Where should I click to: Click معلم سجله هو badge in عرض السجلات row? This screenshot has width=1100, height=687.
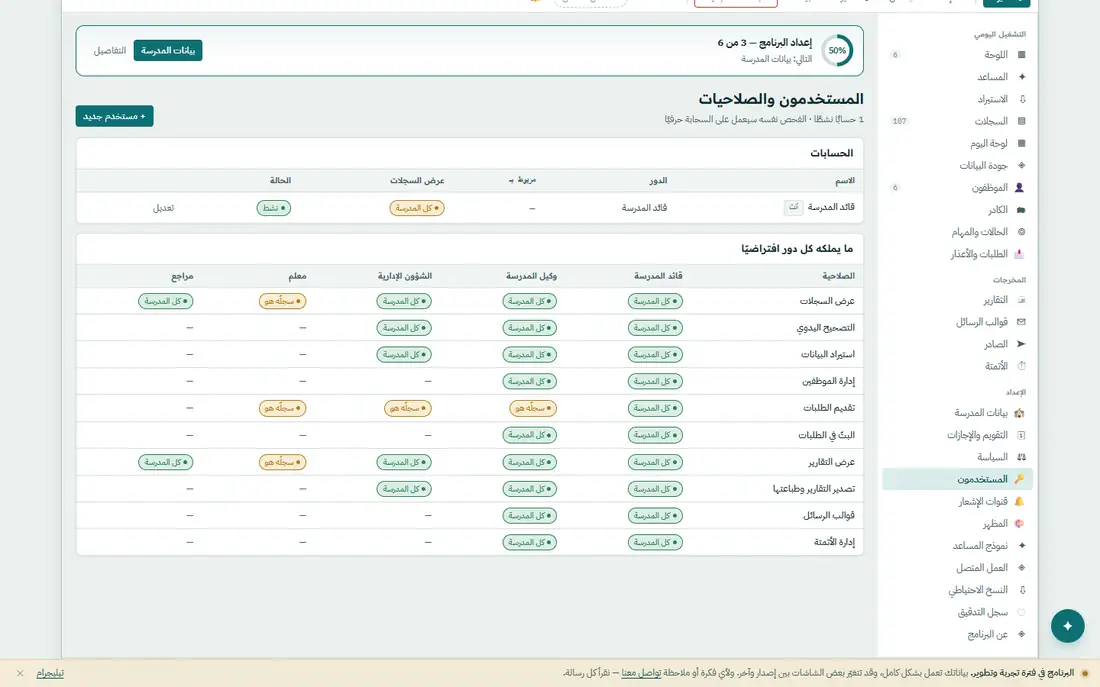[x=282, y=301]
